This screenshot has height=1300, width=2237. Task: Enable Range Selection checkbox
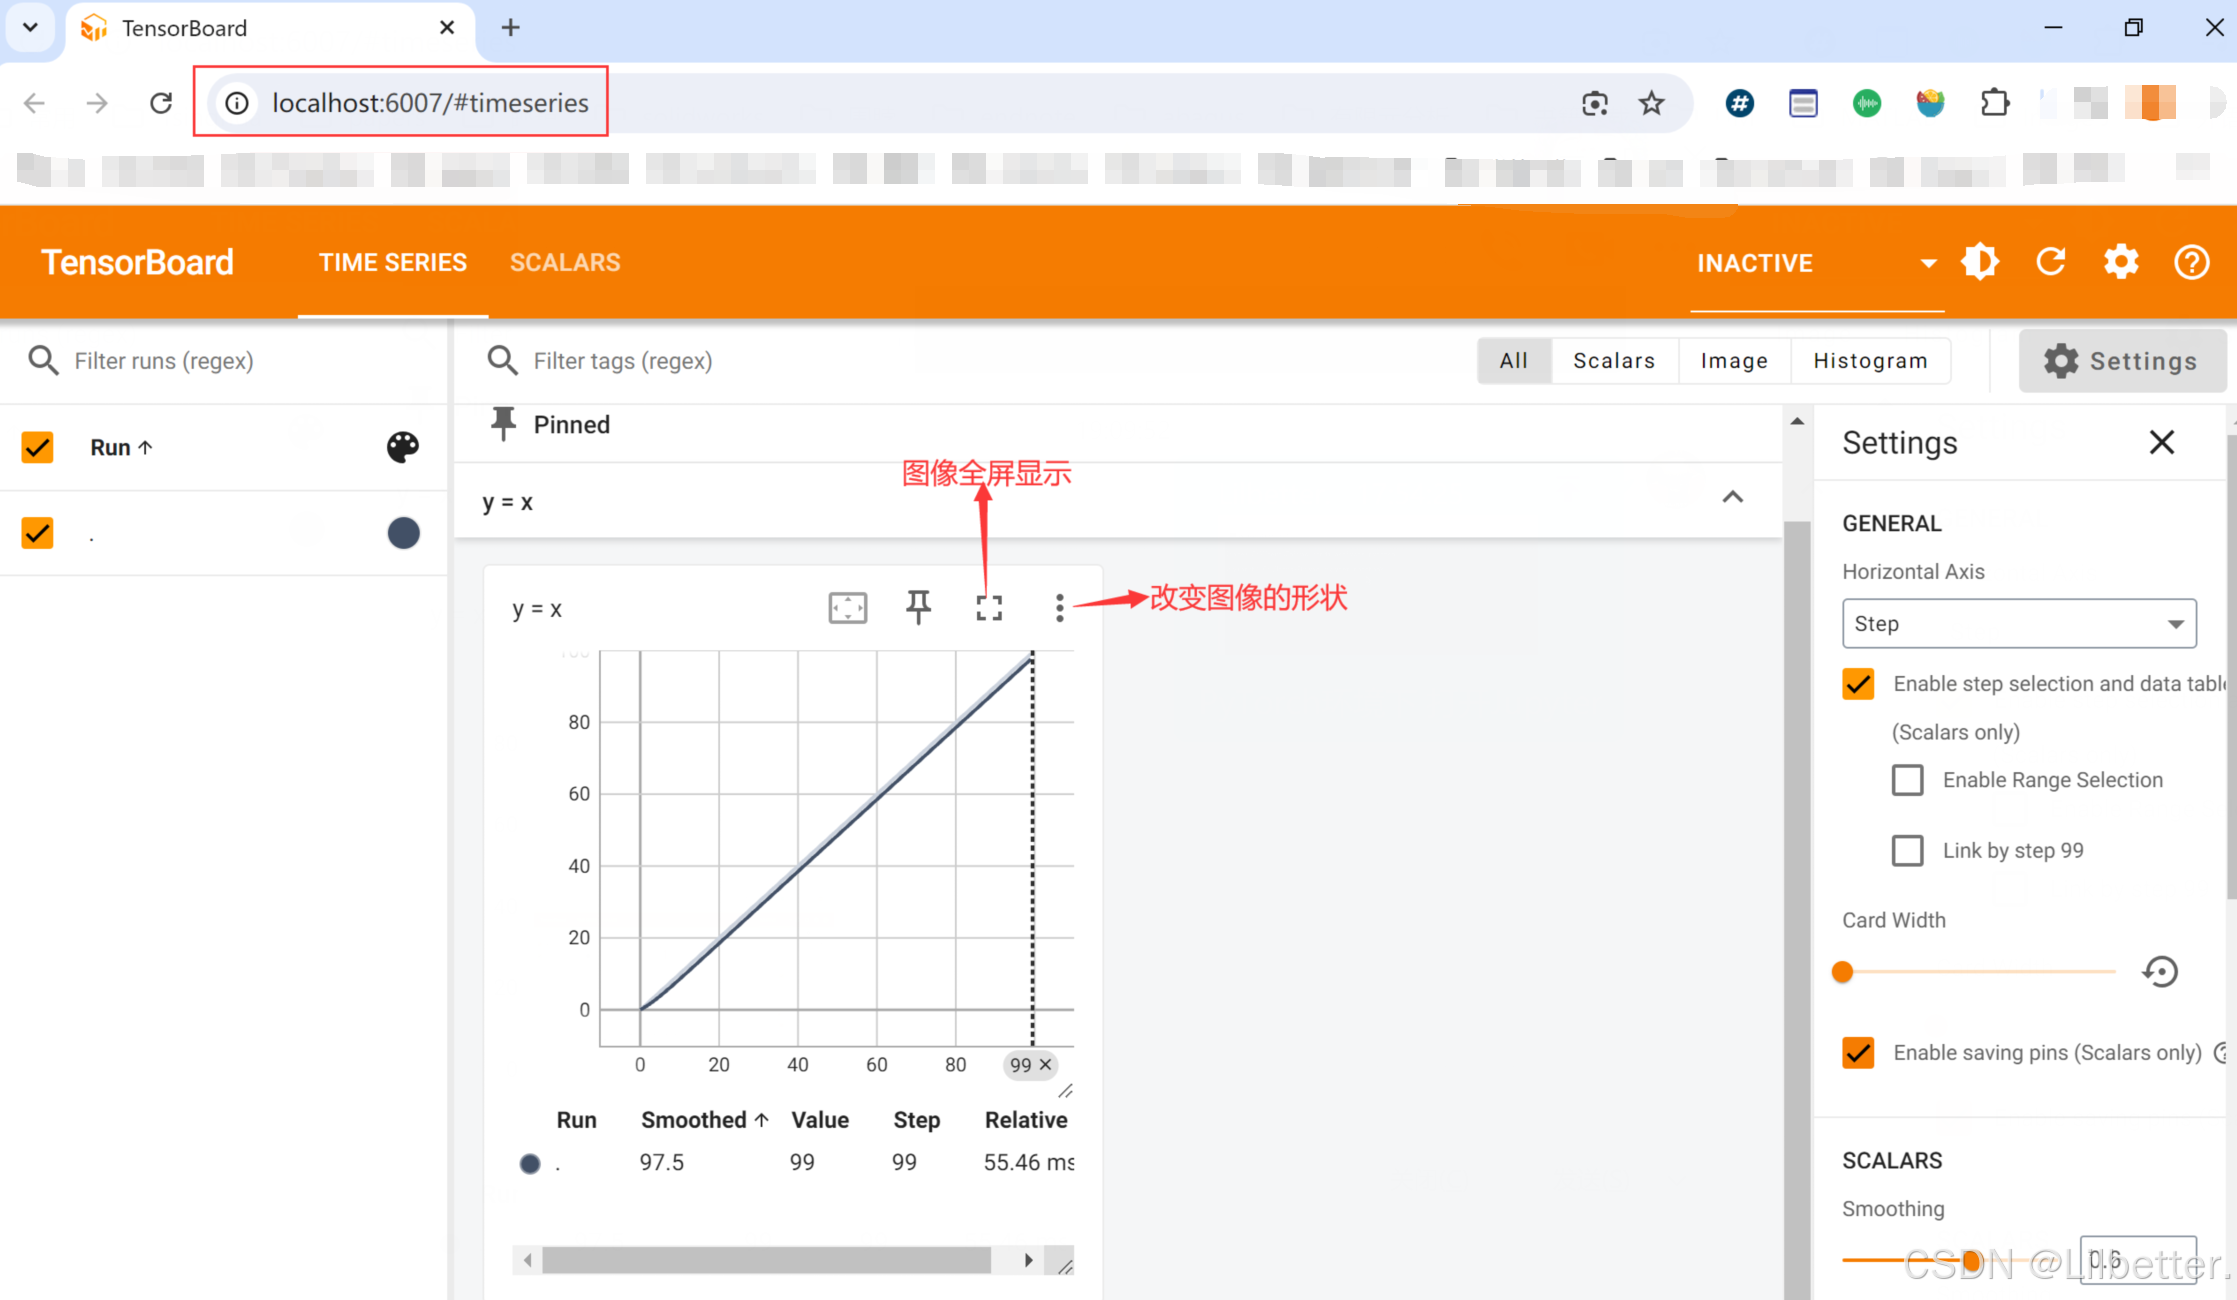1907,780
